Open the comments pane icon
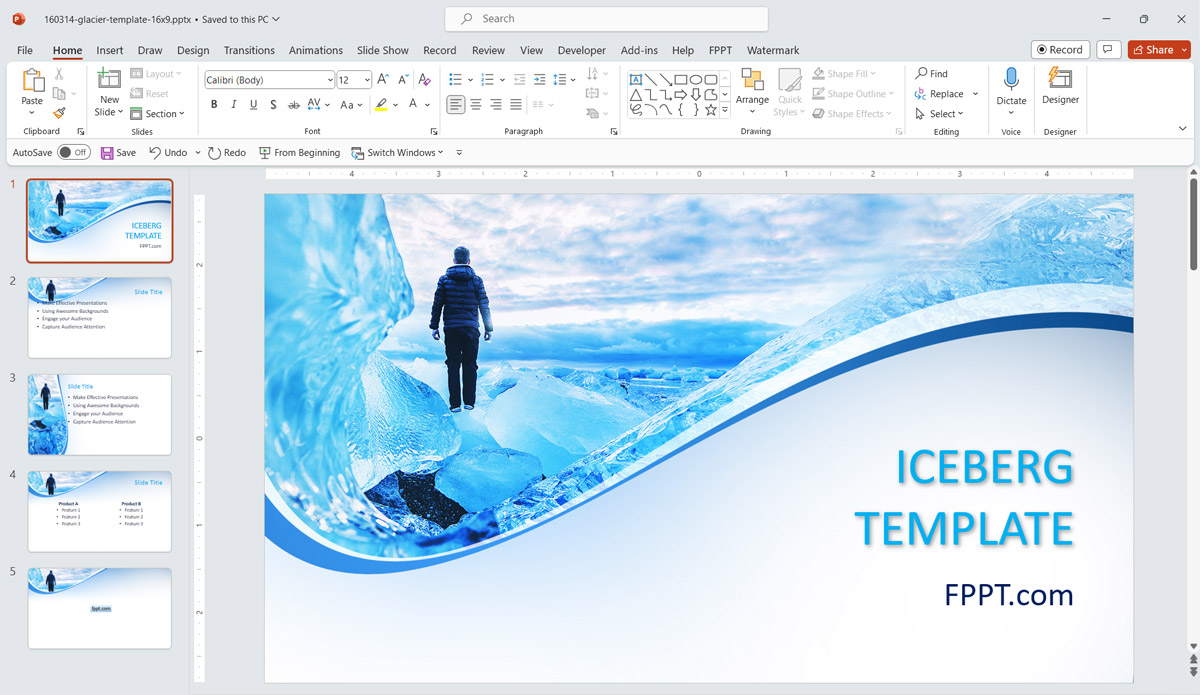1200x695 pixels. 1108,49
